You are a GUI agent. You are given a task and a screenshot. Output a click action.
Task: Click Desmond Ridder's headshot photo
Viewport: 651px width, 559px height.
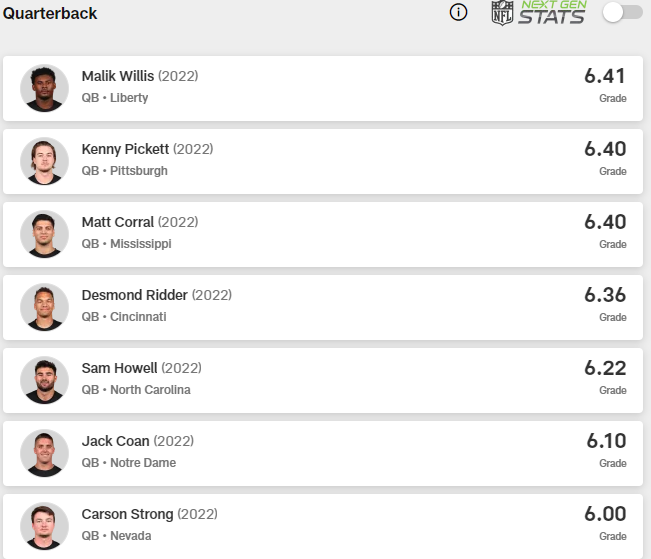44,307
